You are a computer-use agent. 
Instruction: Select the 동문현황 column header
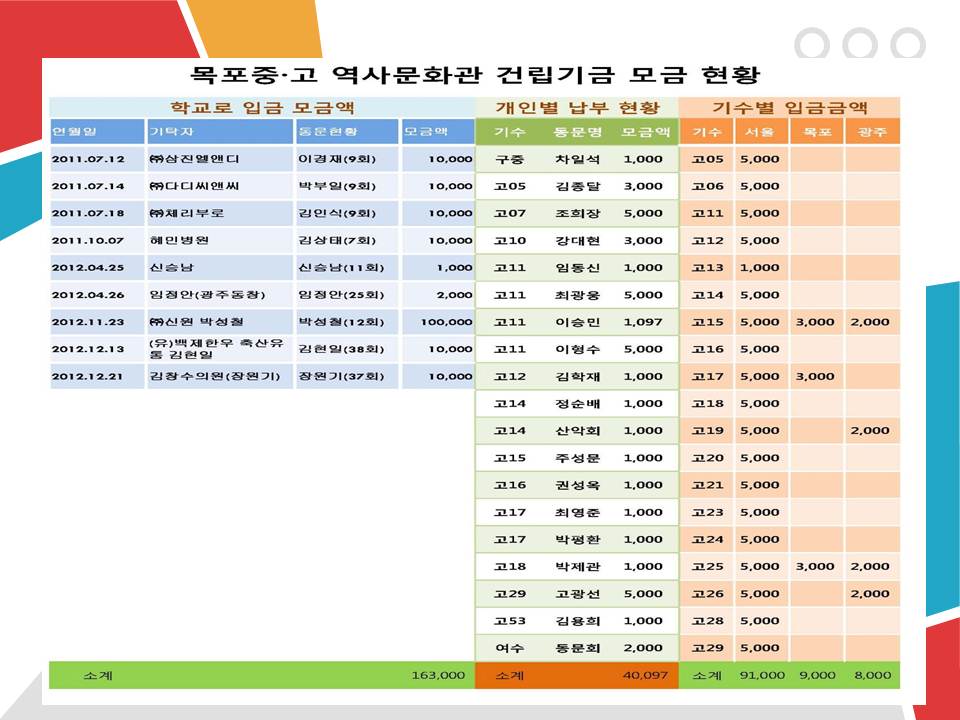(346, 132)
